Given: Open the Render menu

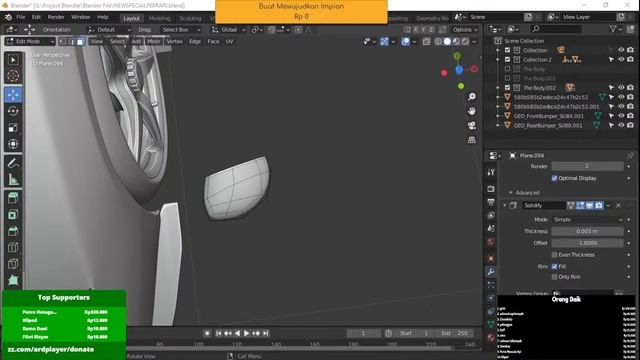Looking at the screenshot, I should pyautogui.click(x=56, y=17).
